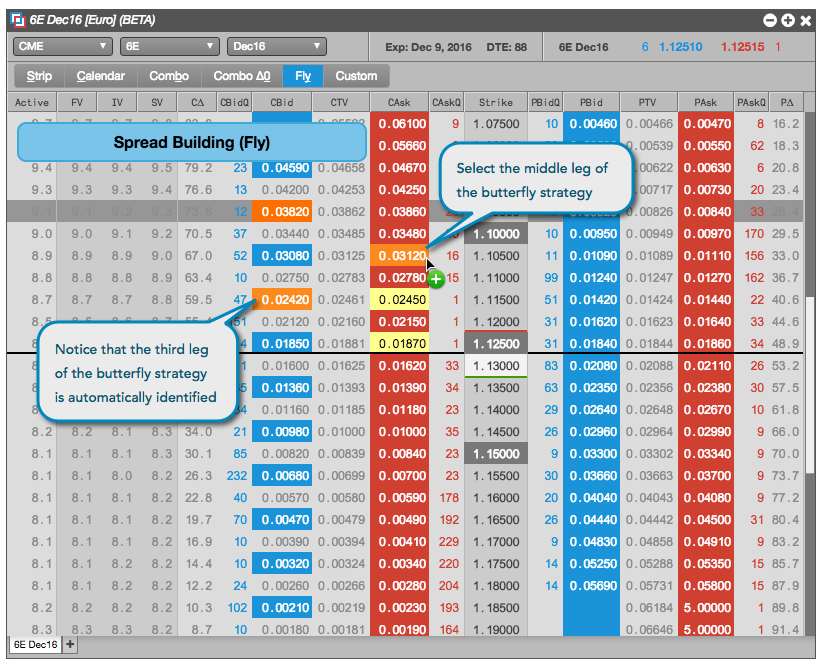The width and height of the screenshot is (822, 669).
Task: Open the CME exchange dropdown
Action: click(62, 46)
